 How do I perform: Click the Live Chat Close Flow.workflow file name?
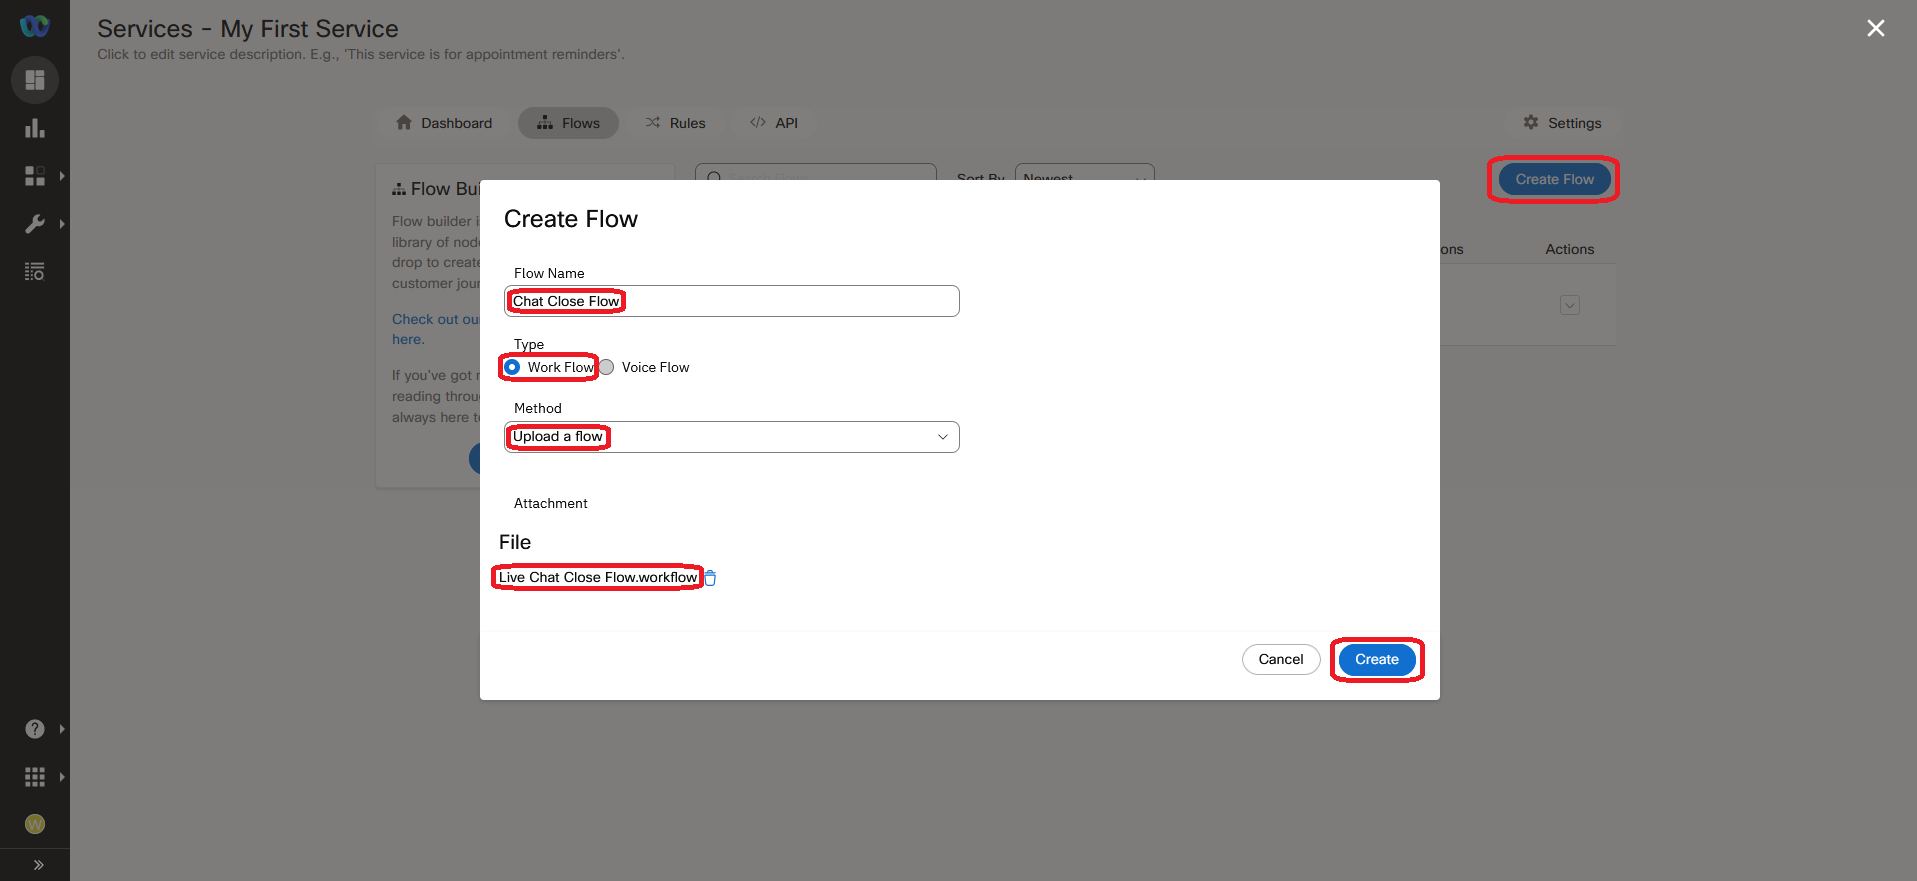click(x=598, y=577)
